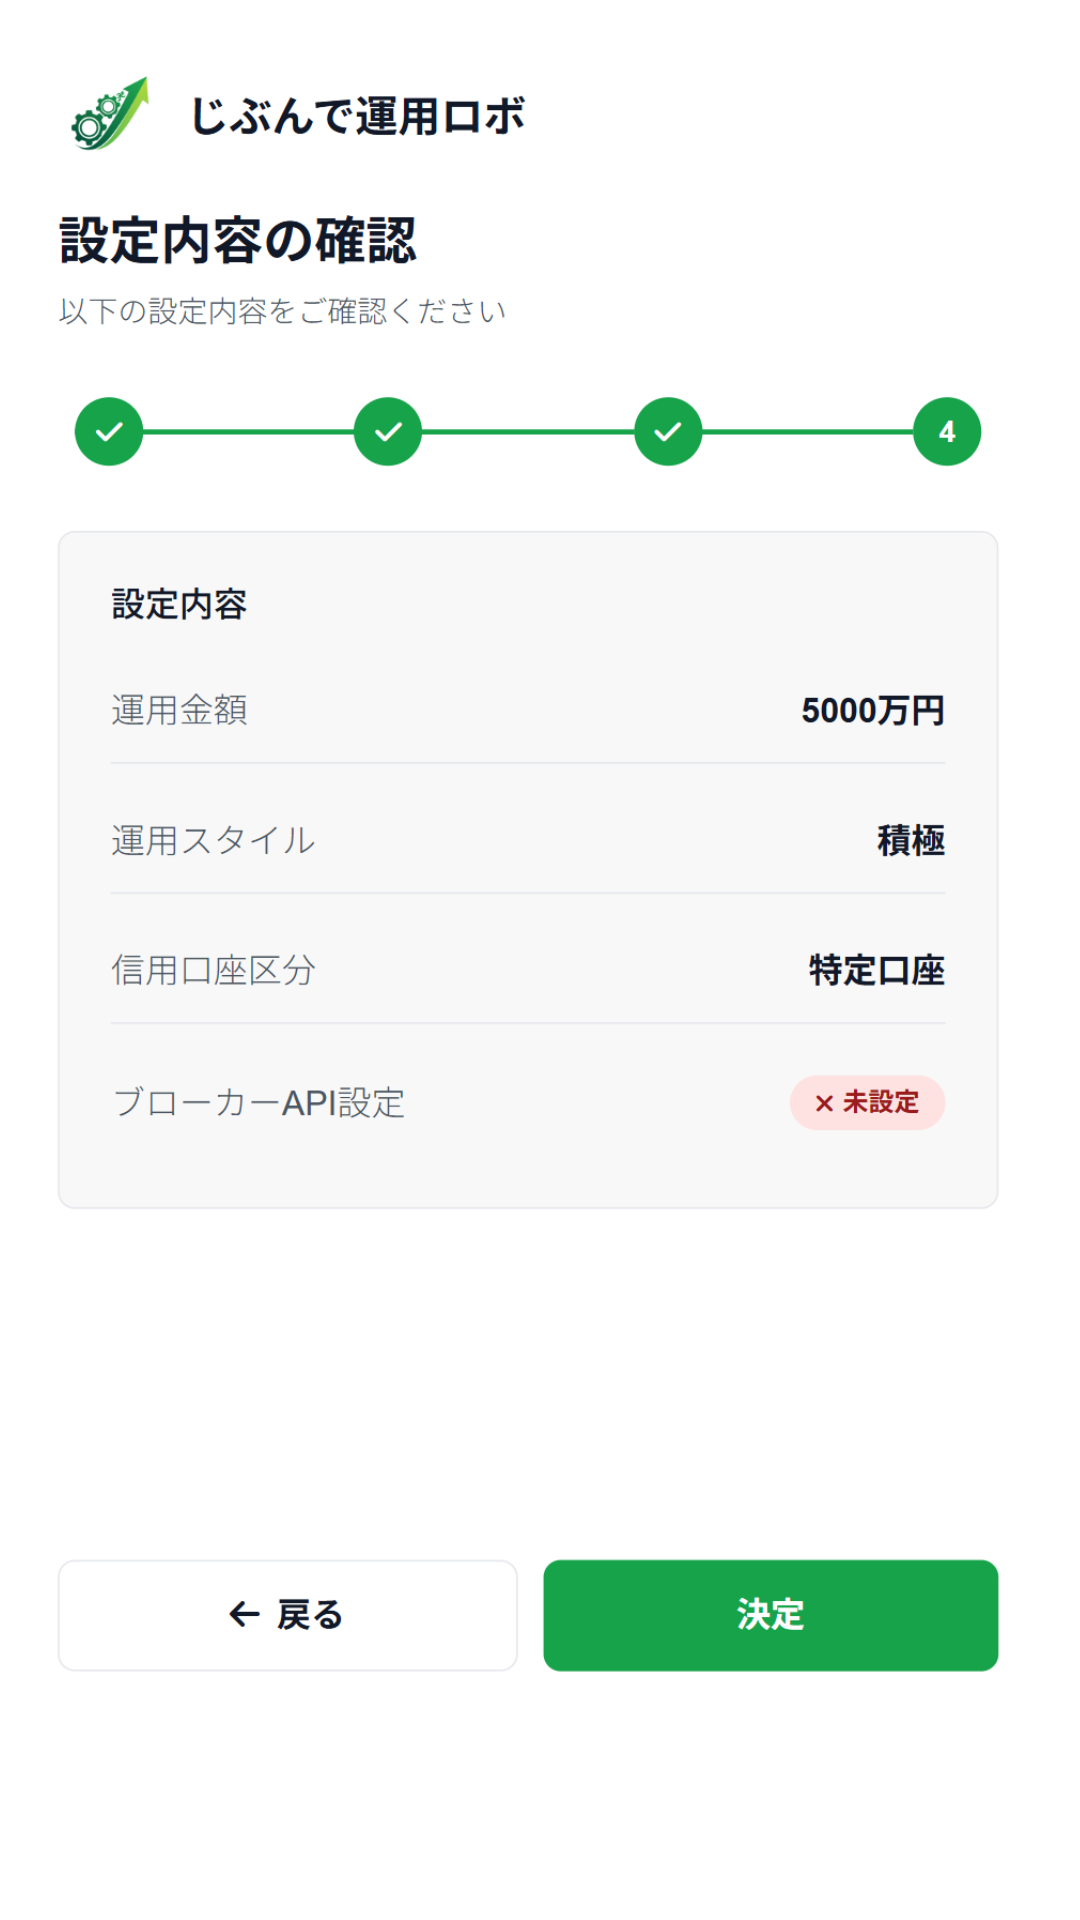
Task: Click the 戻る button text
Action: coord(310,1615)
